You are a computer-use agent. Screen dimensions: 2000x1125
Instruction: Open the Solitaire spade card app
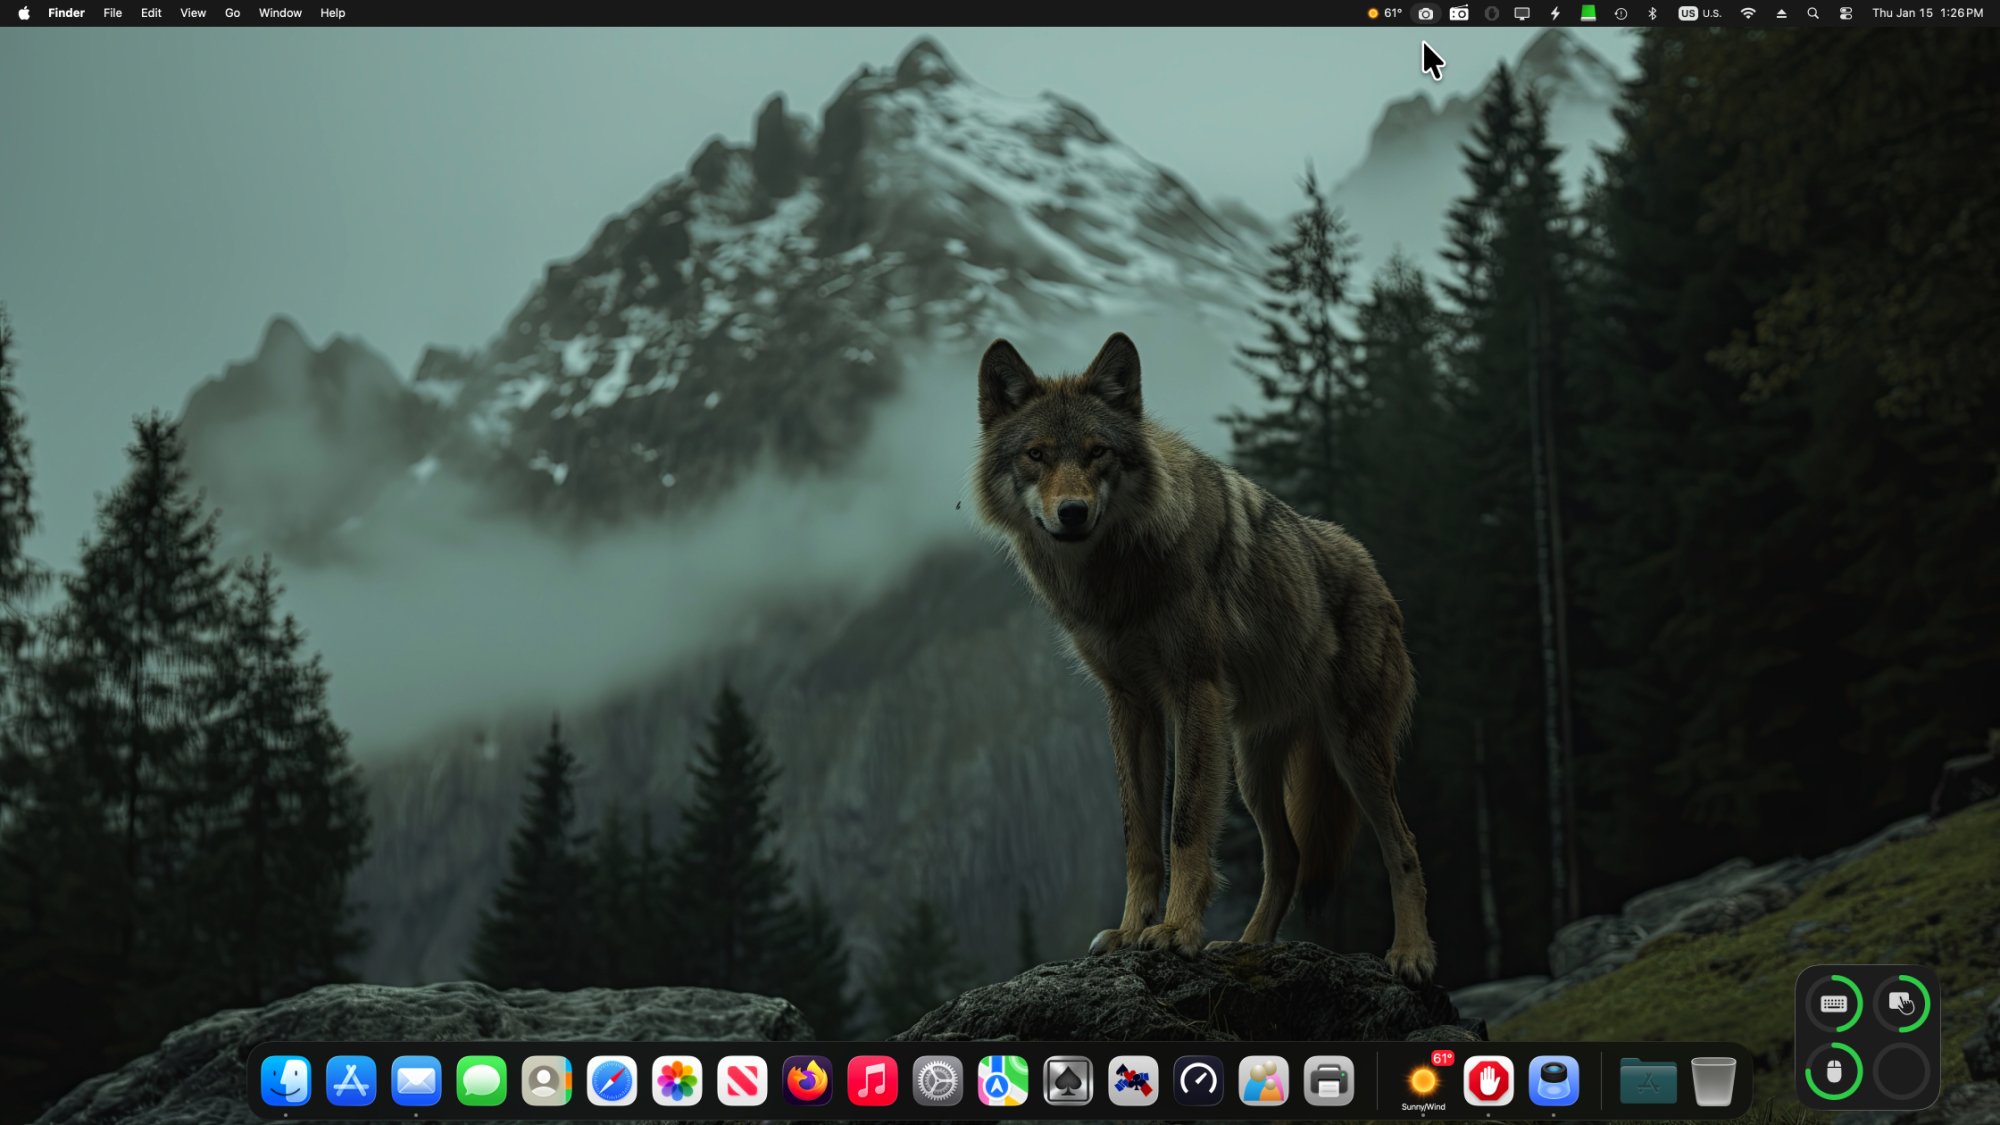click(1068, 1081)
